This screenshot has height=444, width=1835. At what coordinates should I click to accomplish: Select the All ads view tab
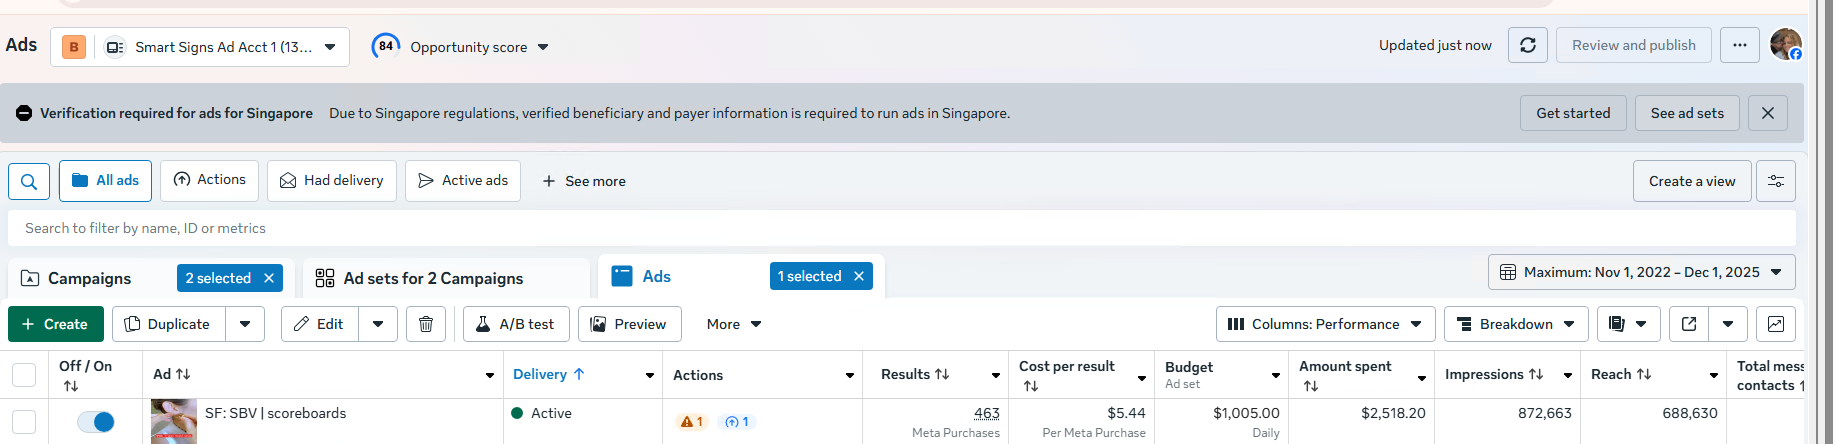[105, 181]
